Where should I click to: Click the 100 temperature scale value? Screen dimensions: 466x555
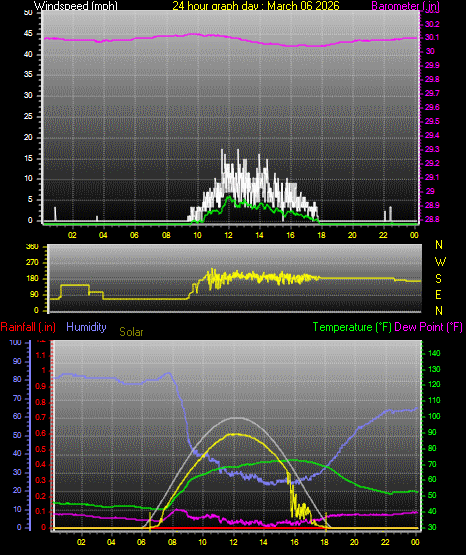[434, 416]
